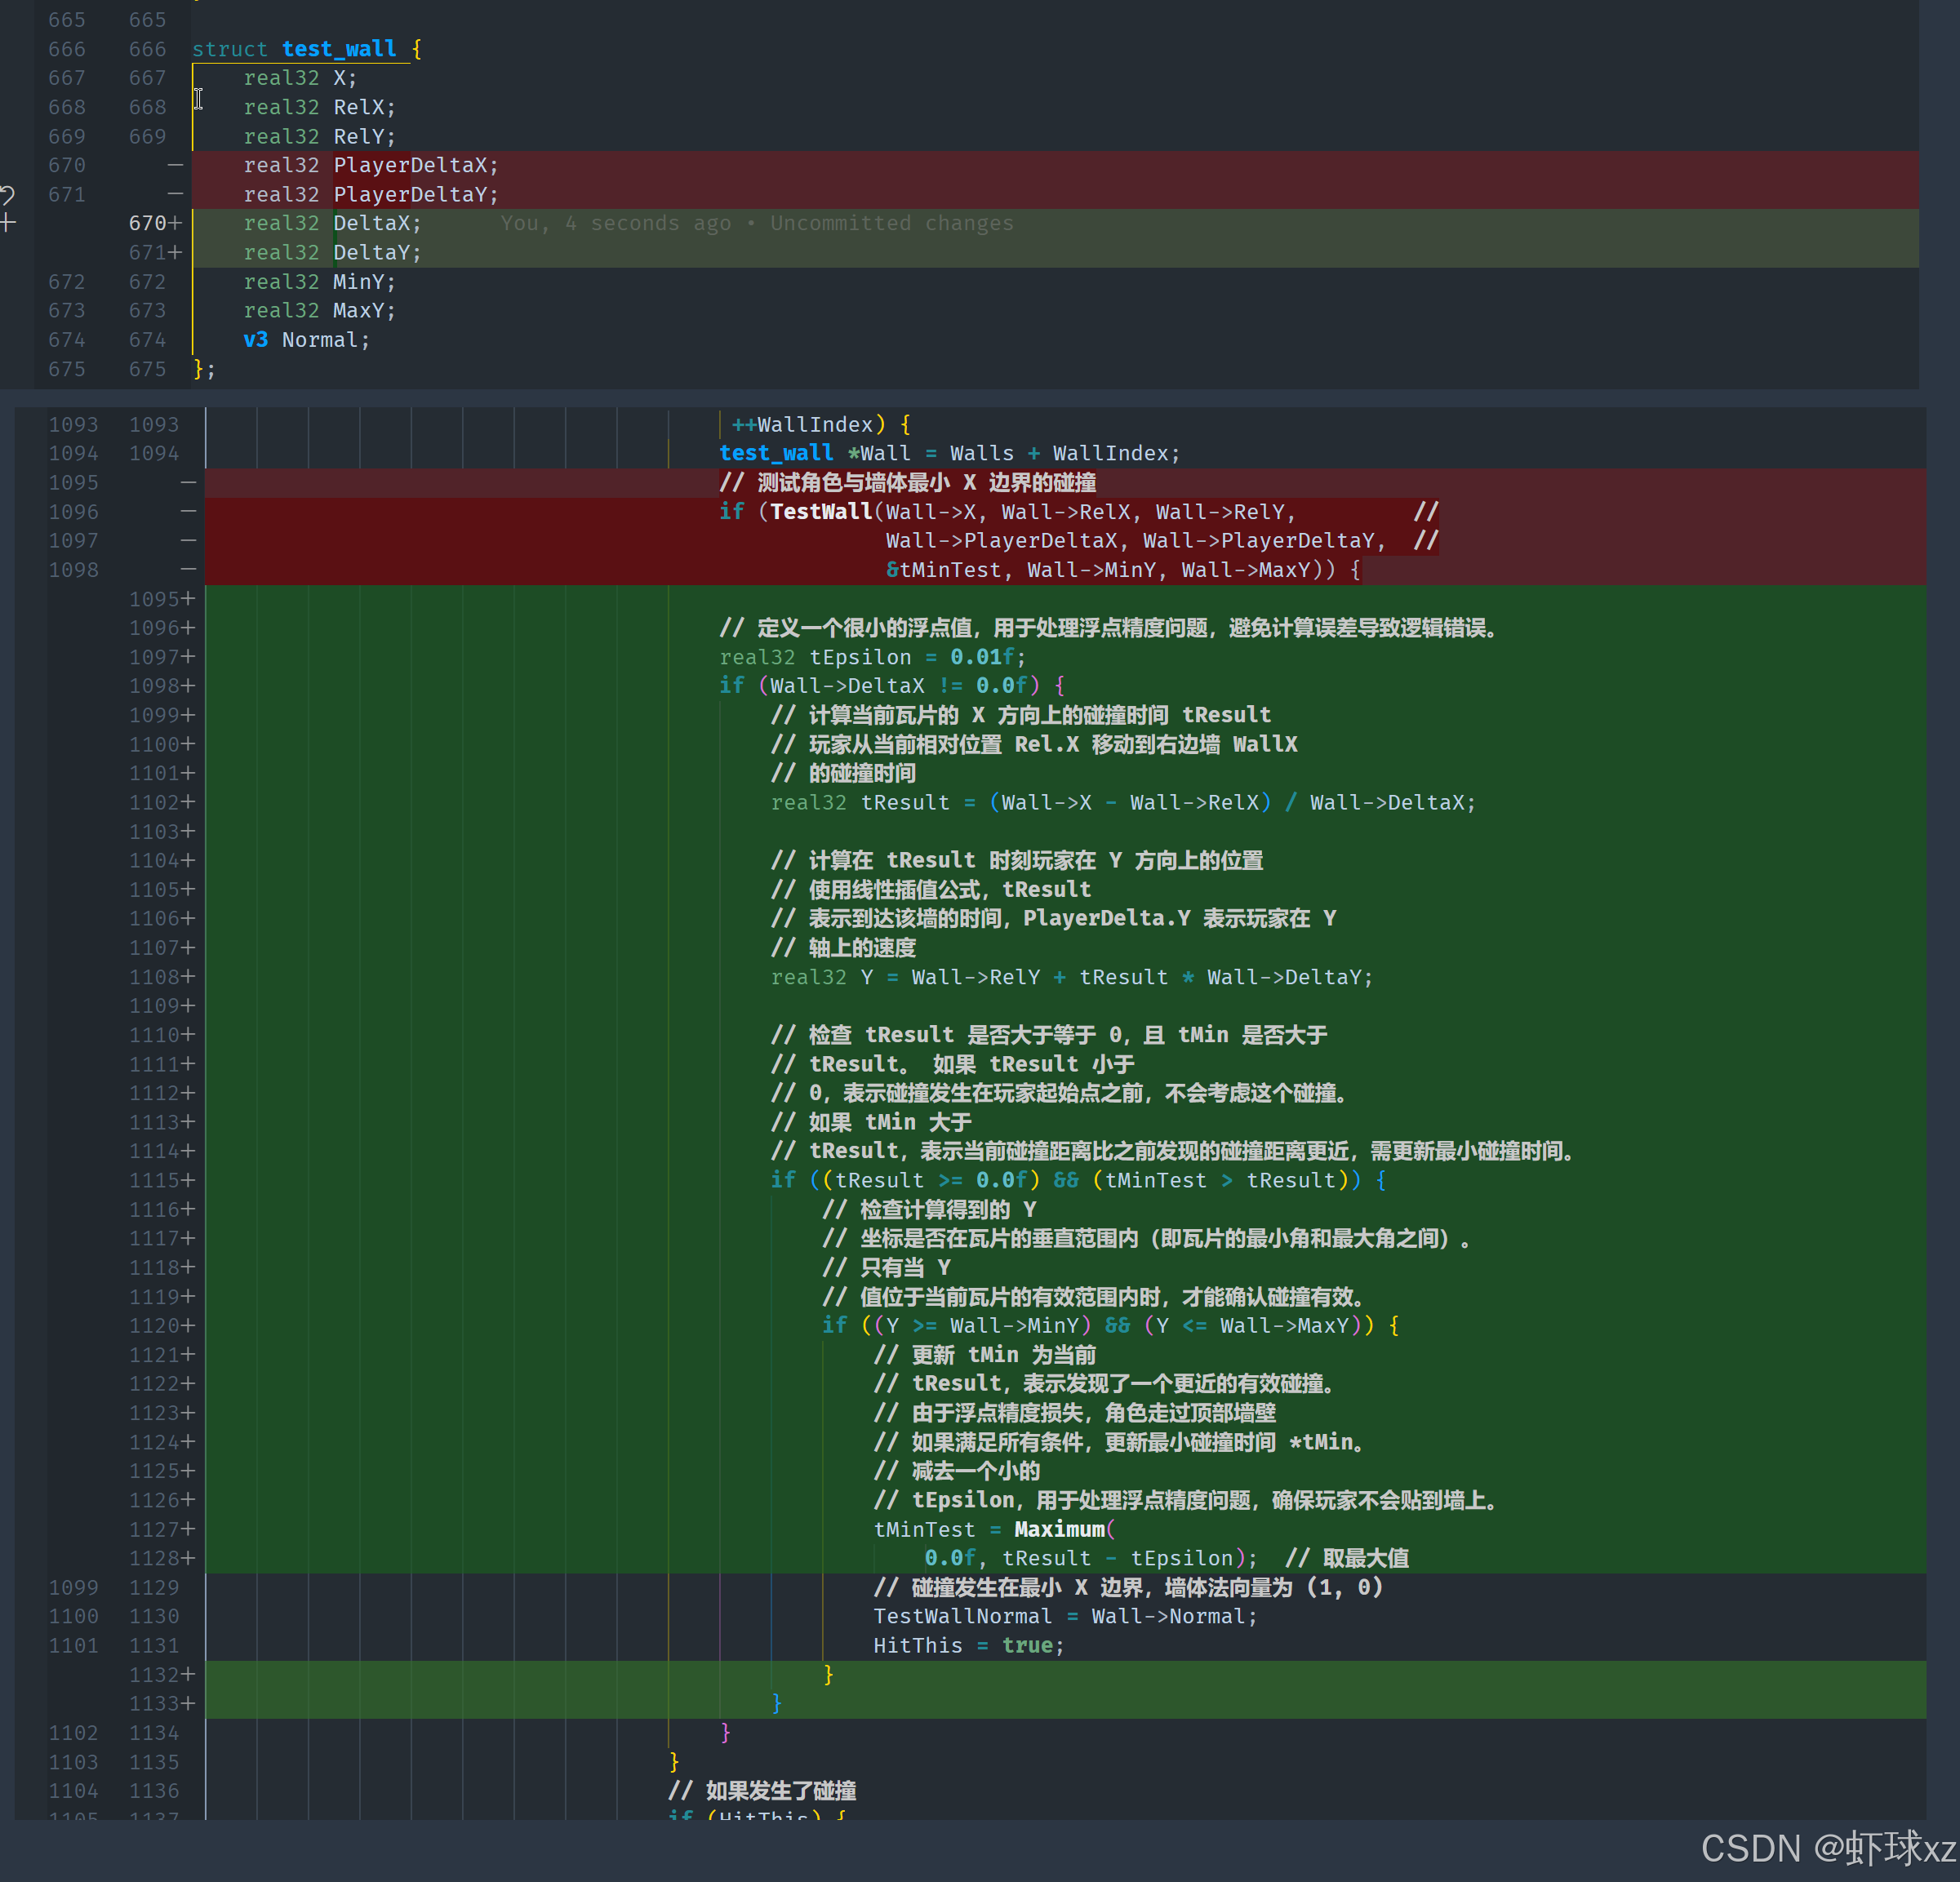Click the 'TestWallNormal = Wall->Normal;' line
Image resolution: width=1960 pixels, height=1882 pixels.
pos(1065,1616)
